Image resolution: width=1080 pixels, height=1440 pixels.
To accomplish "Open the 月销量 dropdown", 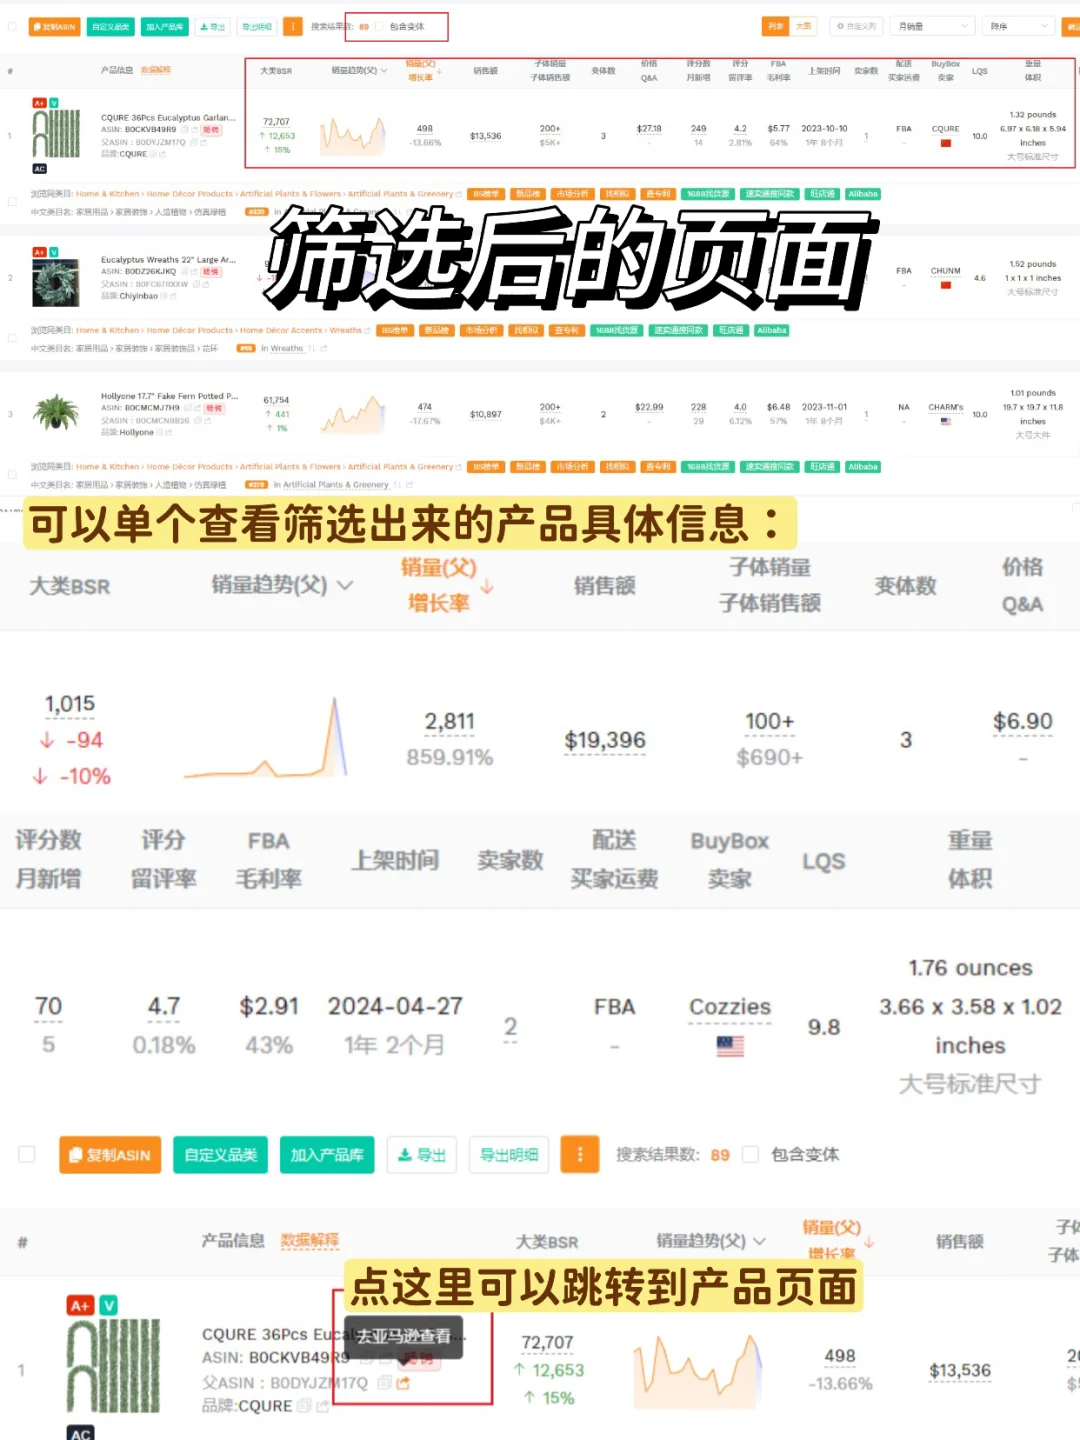I will [932, 25].
